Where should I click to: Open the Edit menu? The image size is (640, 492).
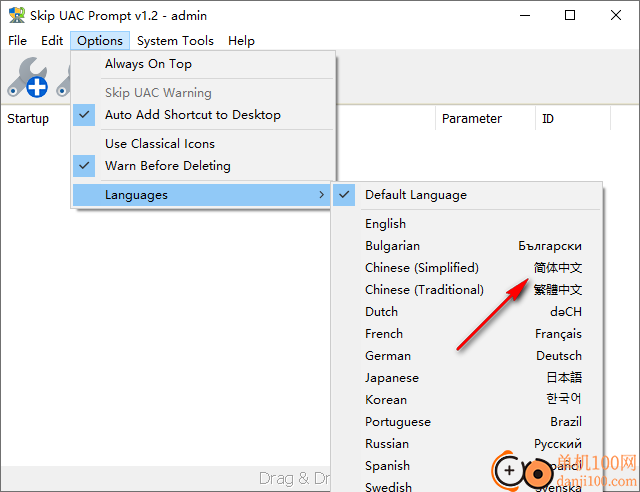click(52, 41)
